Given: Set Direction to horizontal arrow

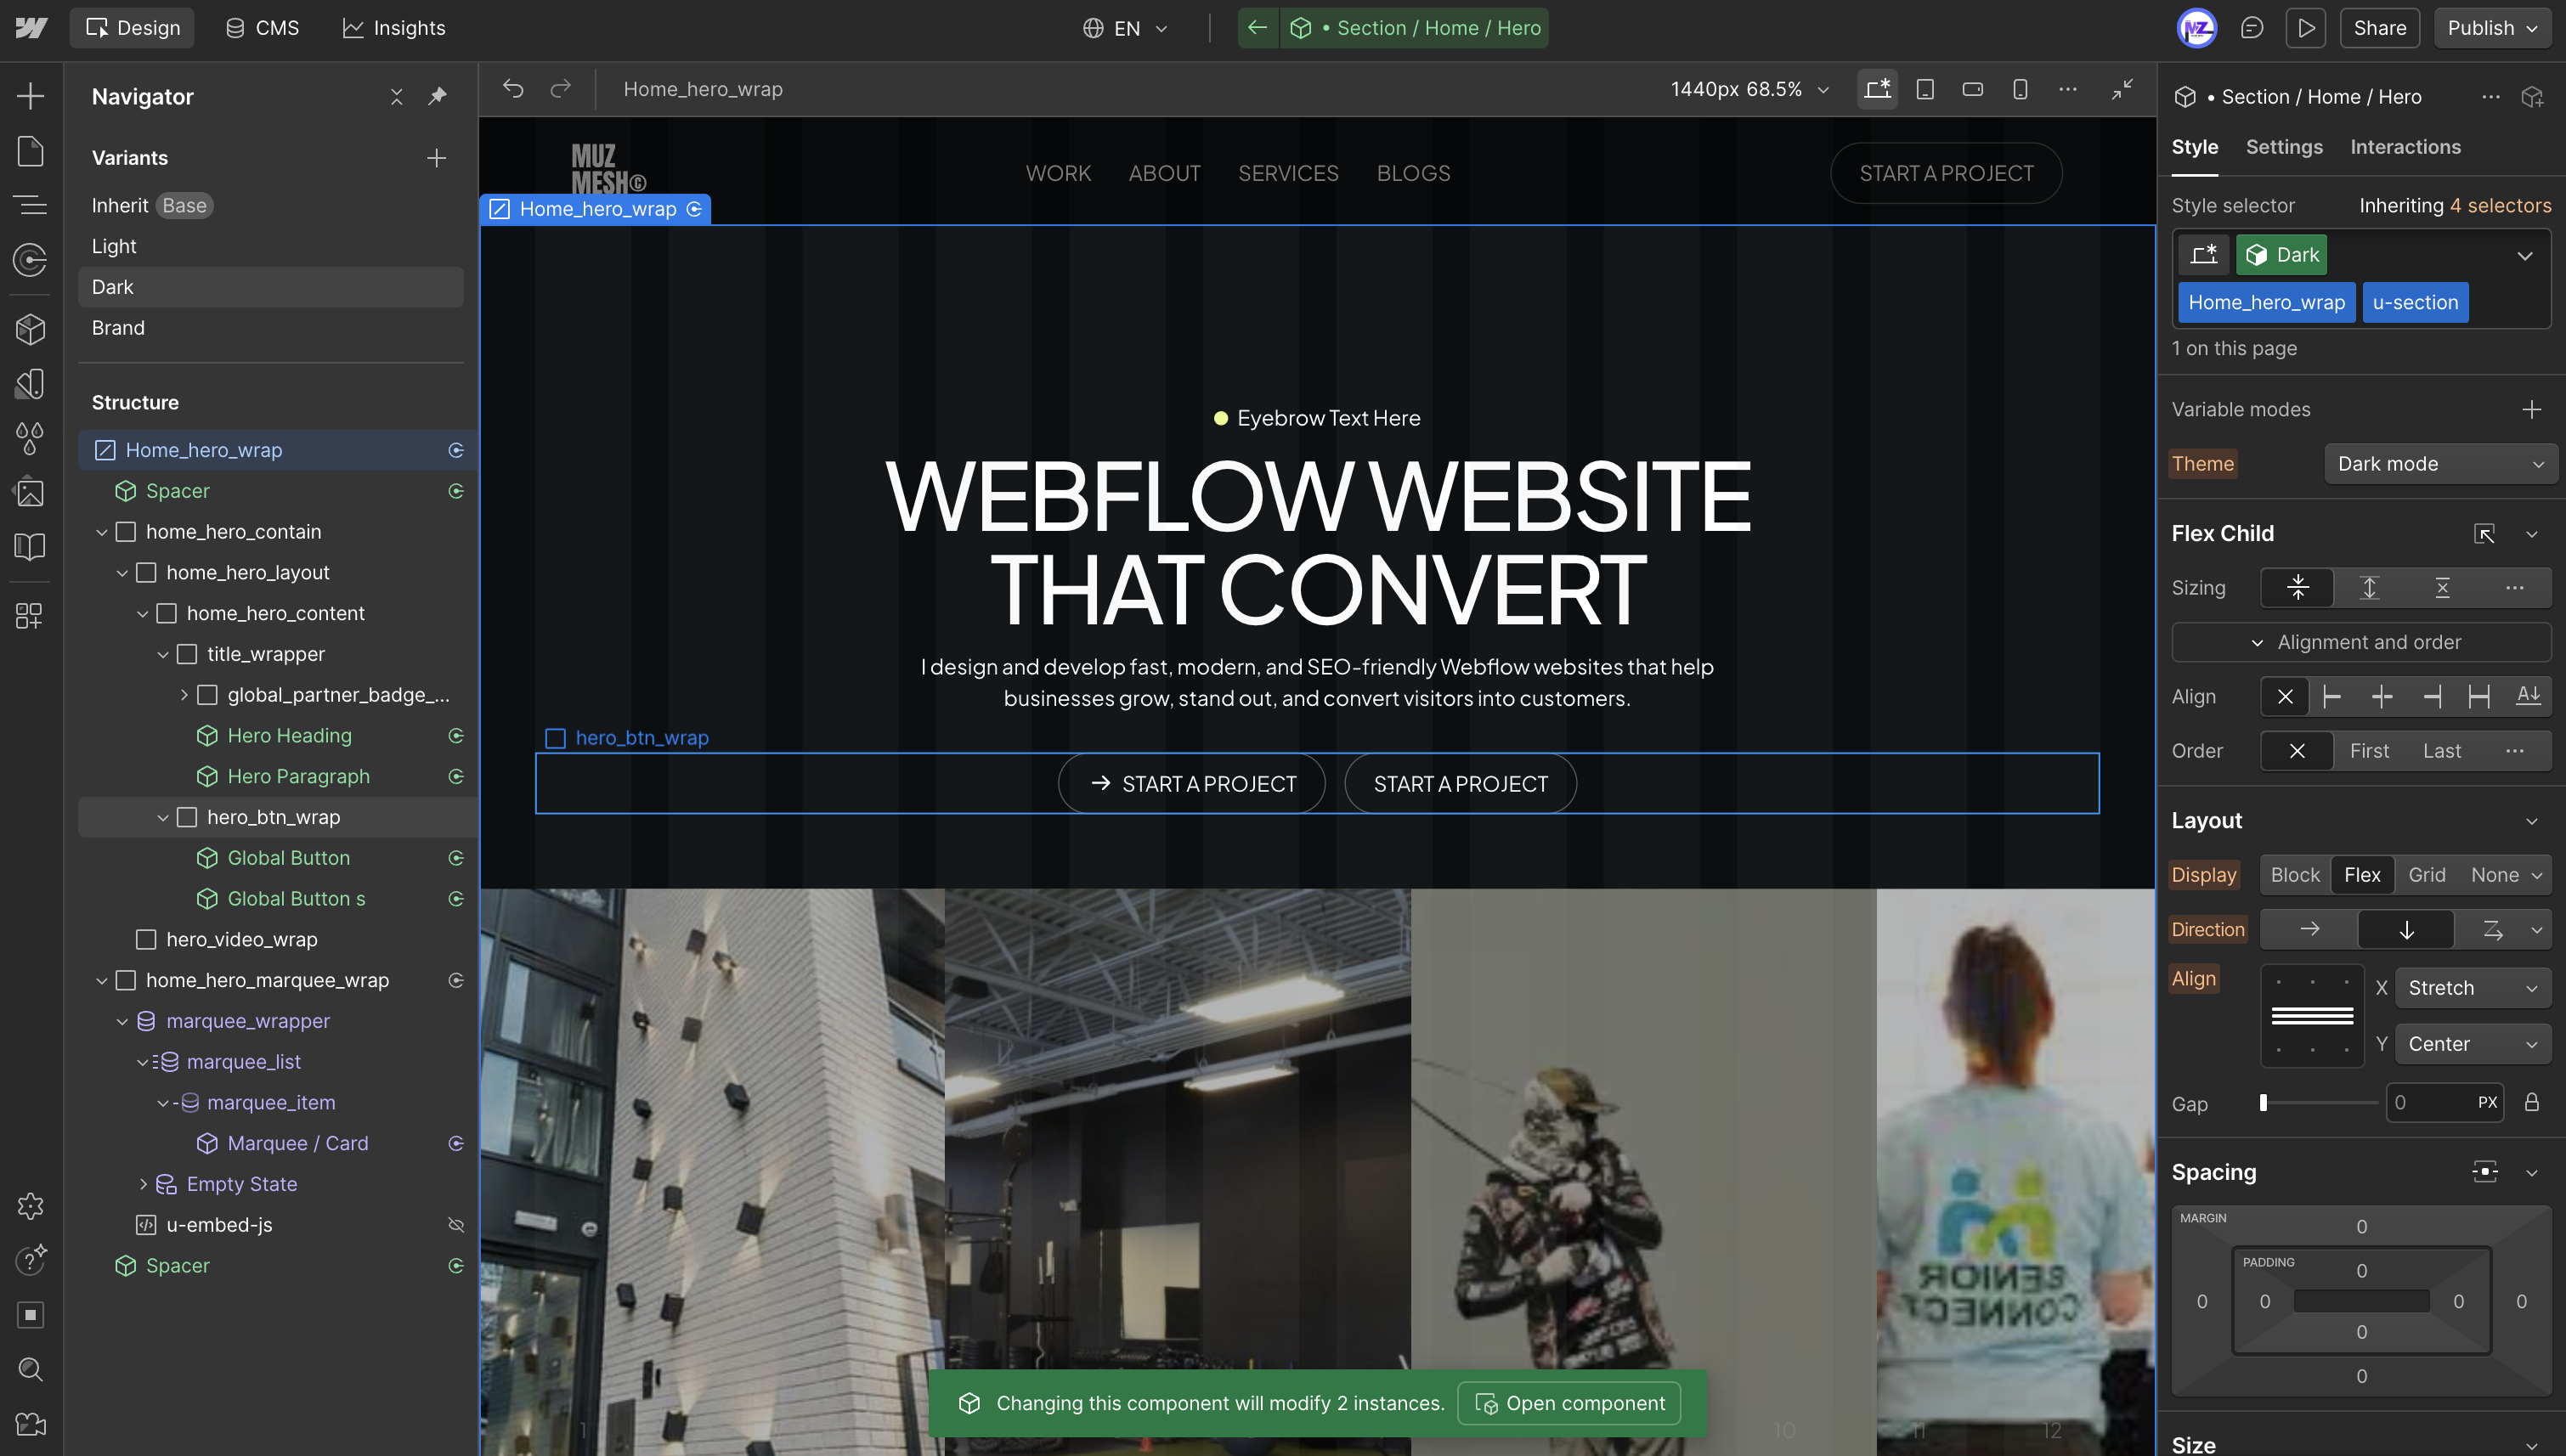Looking at the screenshot, I should coord(2309,930).
